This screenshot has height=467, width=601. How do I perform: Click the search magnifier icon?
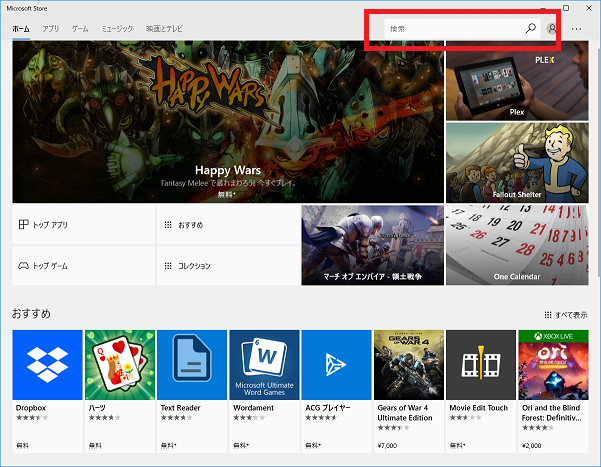(531, 29)
